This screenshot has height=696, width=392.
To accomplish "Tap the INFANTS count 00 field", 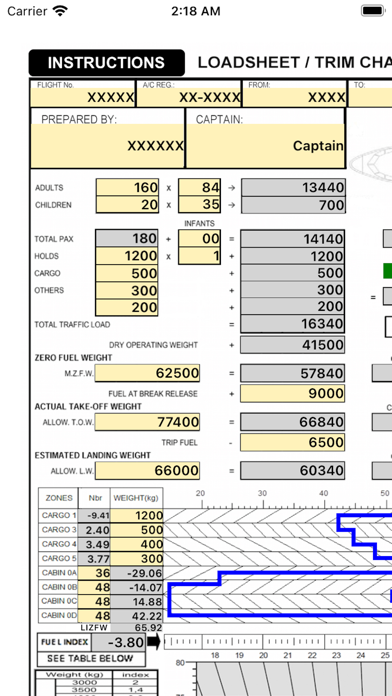I will click(199, 239).
